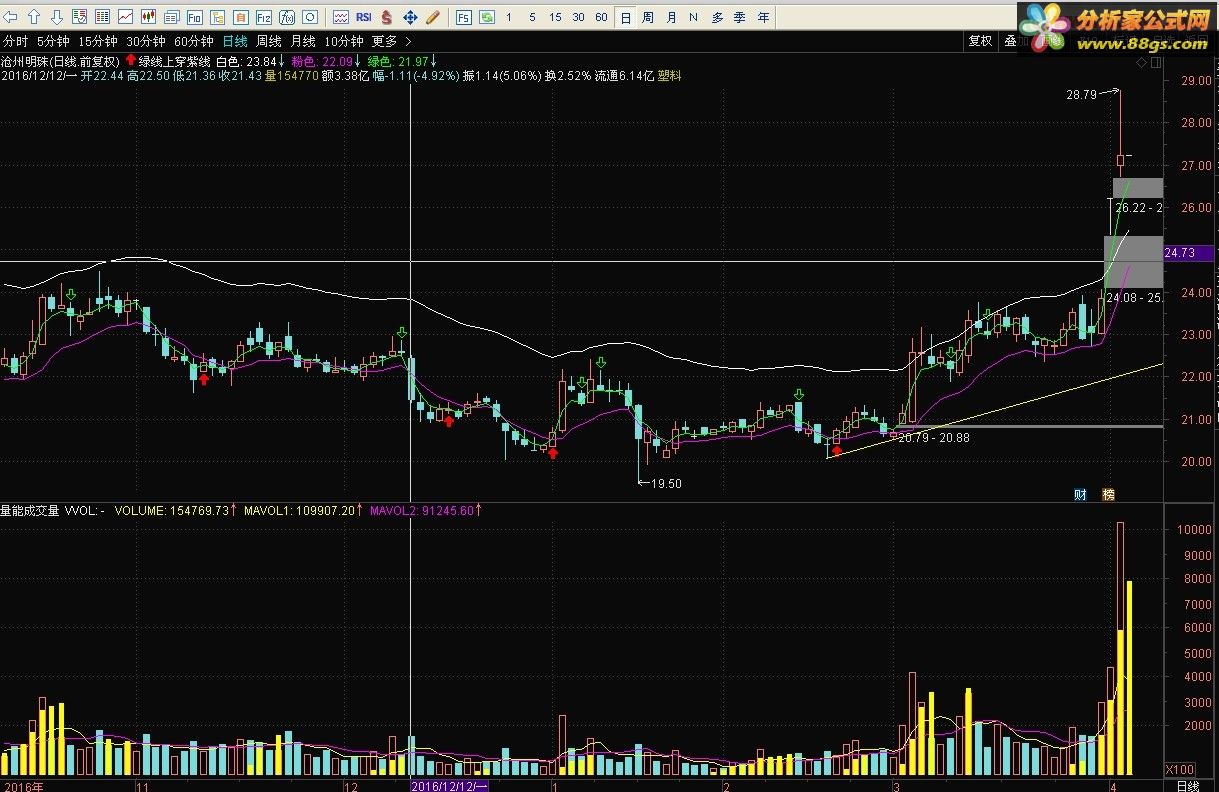Toggle the 1-minute period button
The width and height of the screenshot is (1219, 792).
click(509, 17)
